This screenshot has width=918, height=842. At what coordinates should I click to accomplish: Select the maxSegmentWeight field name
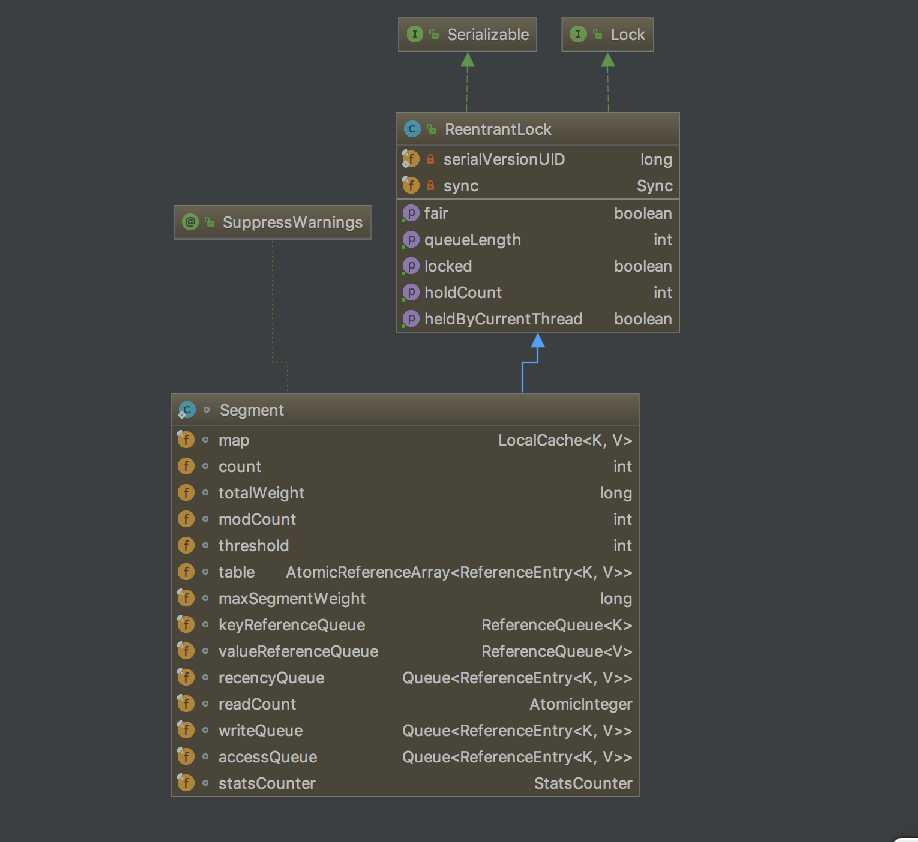(292, 598)
